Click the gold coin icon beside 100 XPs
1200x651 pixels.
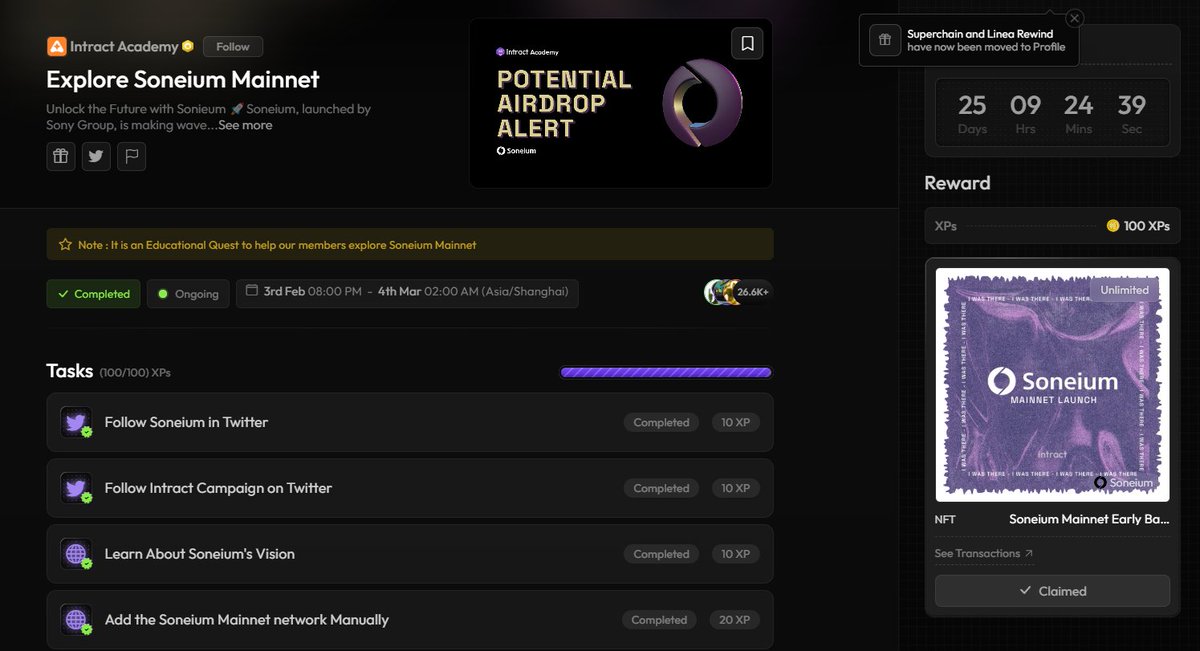1112,226
